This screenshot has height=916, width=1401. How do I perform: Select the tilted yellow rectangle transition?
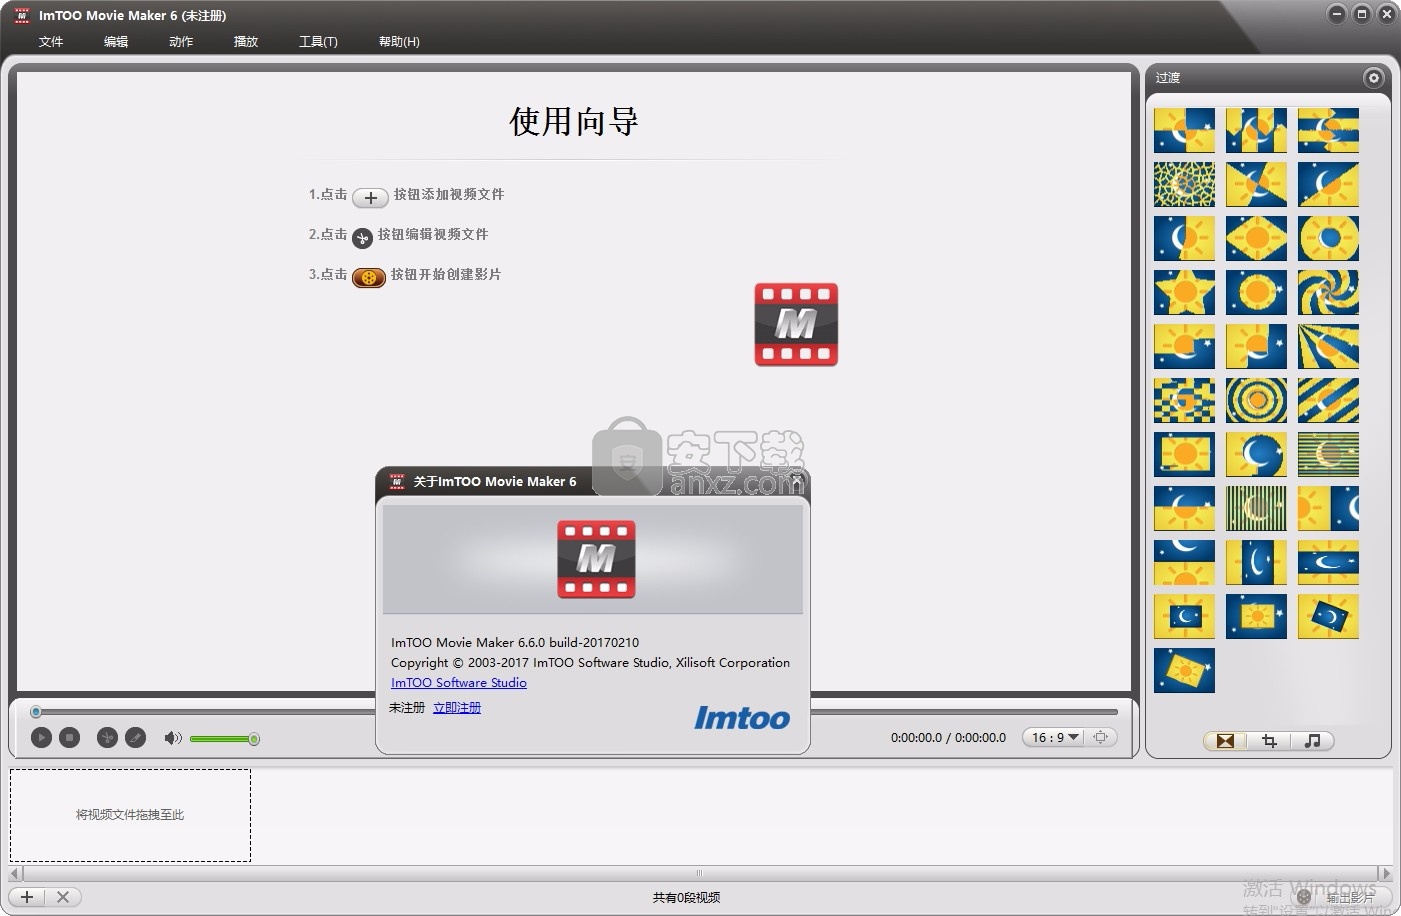pyautogui.click(x=1184, y=671)
